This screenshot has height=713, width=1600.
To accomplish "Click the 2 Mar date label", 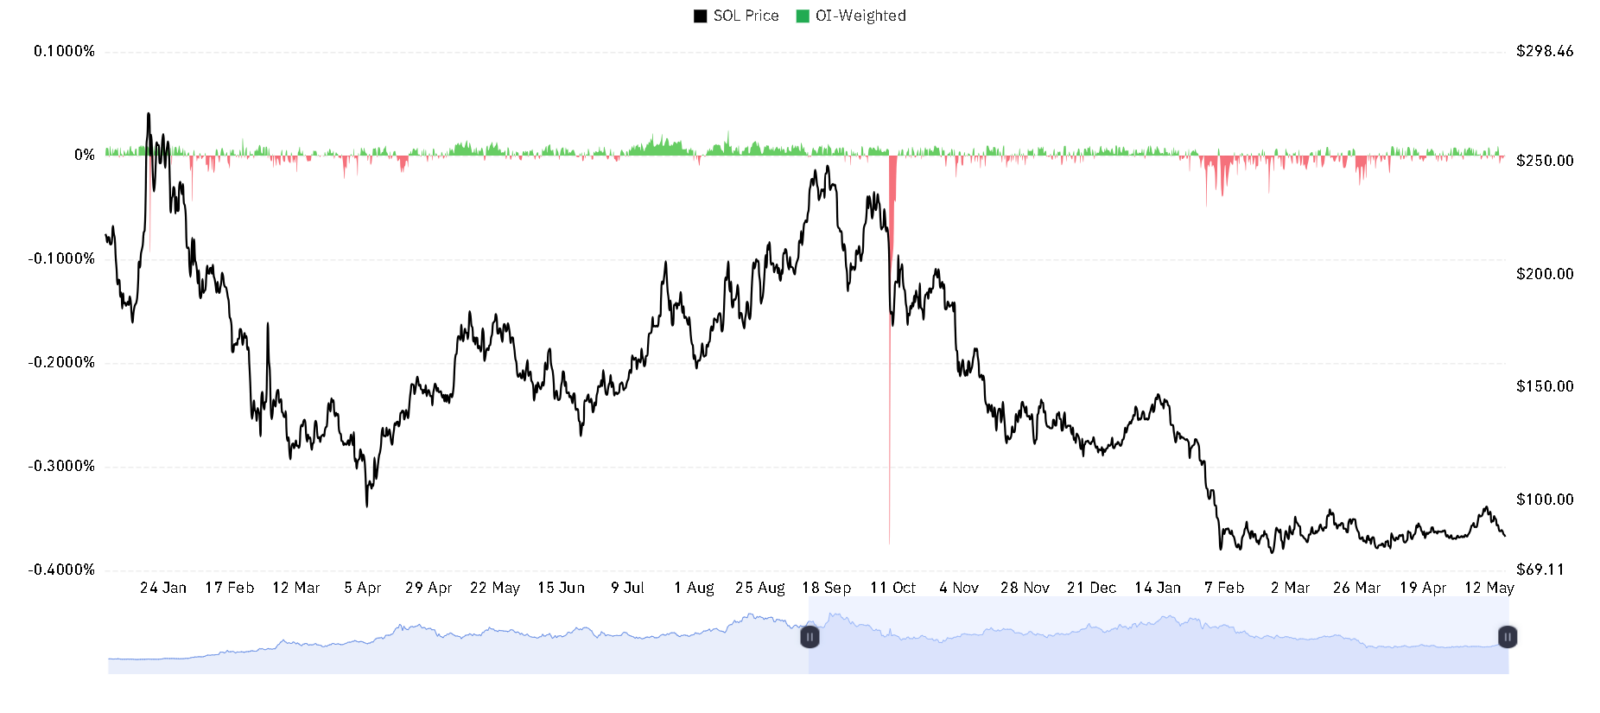I will point(1291,588).
